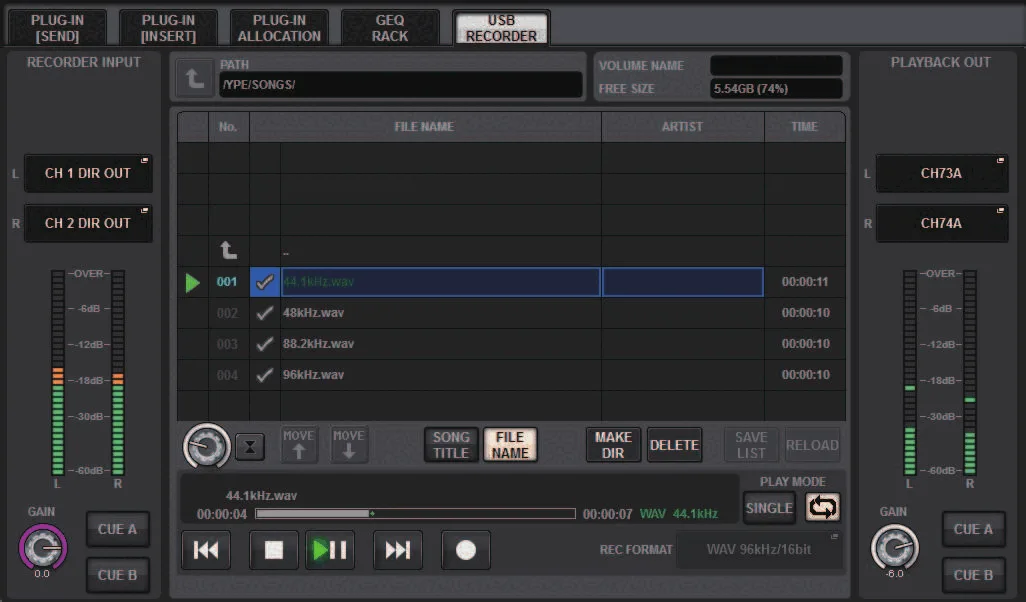Click artist cell of track 001
This screenshot has height=602, width=1026.
pyautogui.click(x=682, y=282)
